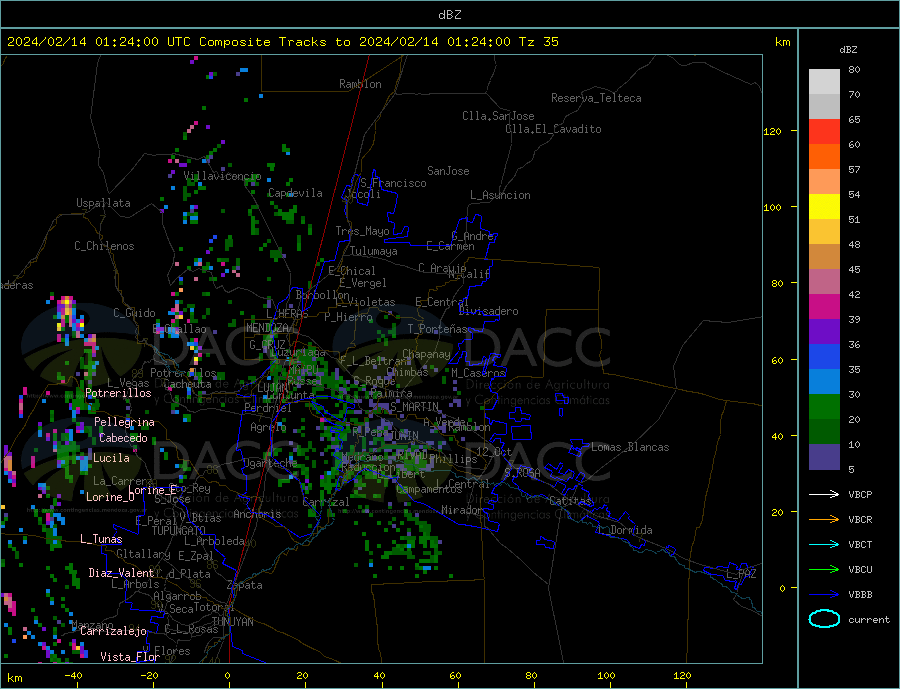Click the dBZ title at window top
Screen dimensions: 900x689
[449, 15]
